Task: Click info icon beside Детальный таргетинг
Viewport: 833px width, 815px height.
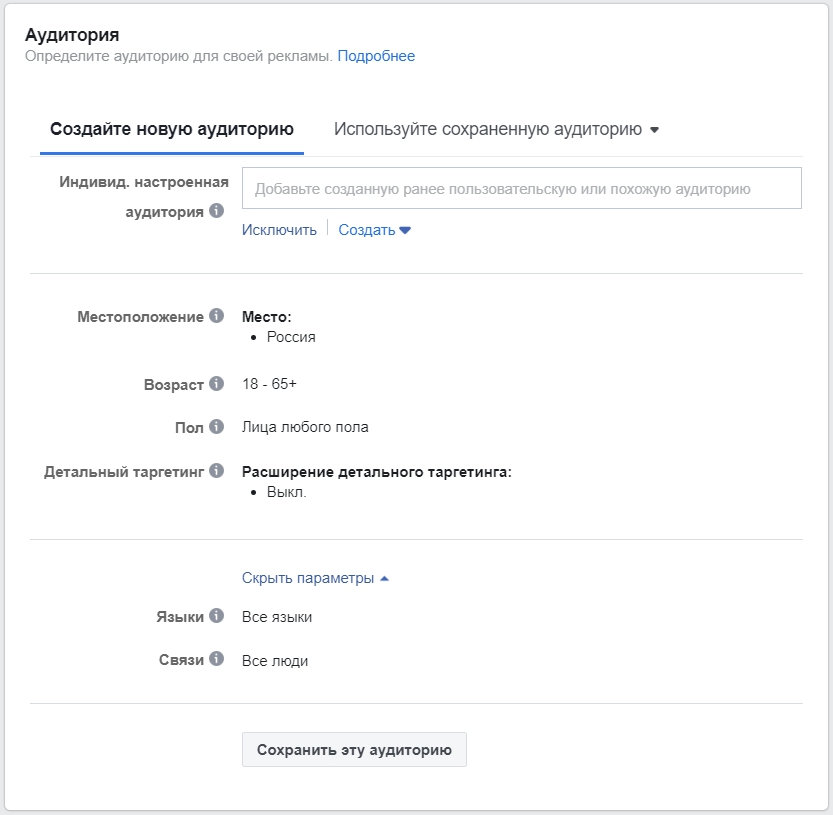Action: [216, 470]
